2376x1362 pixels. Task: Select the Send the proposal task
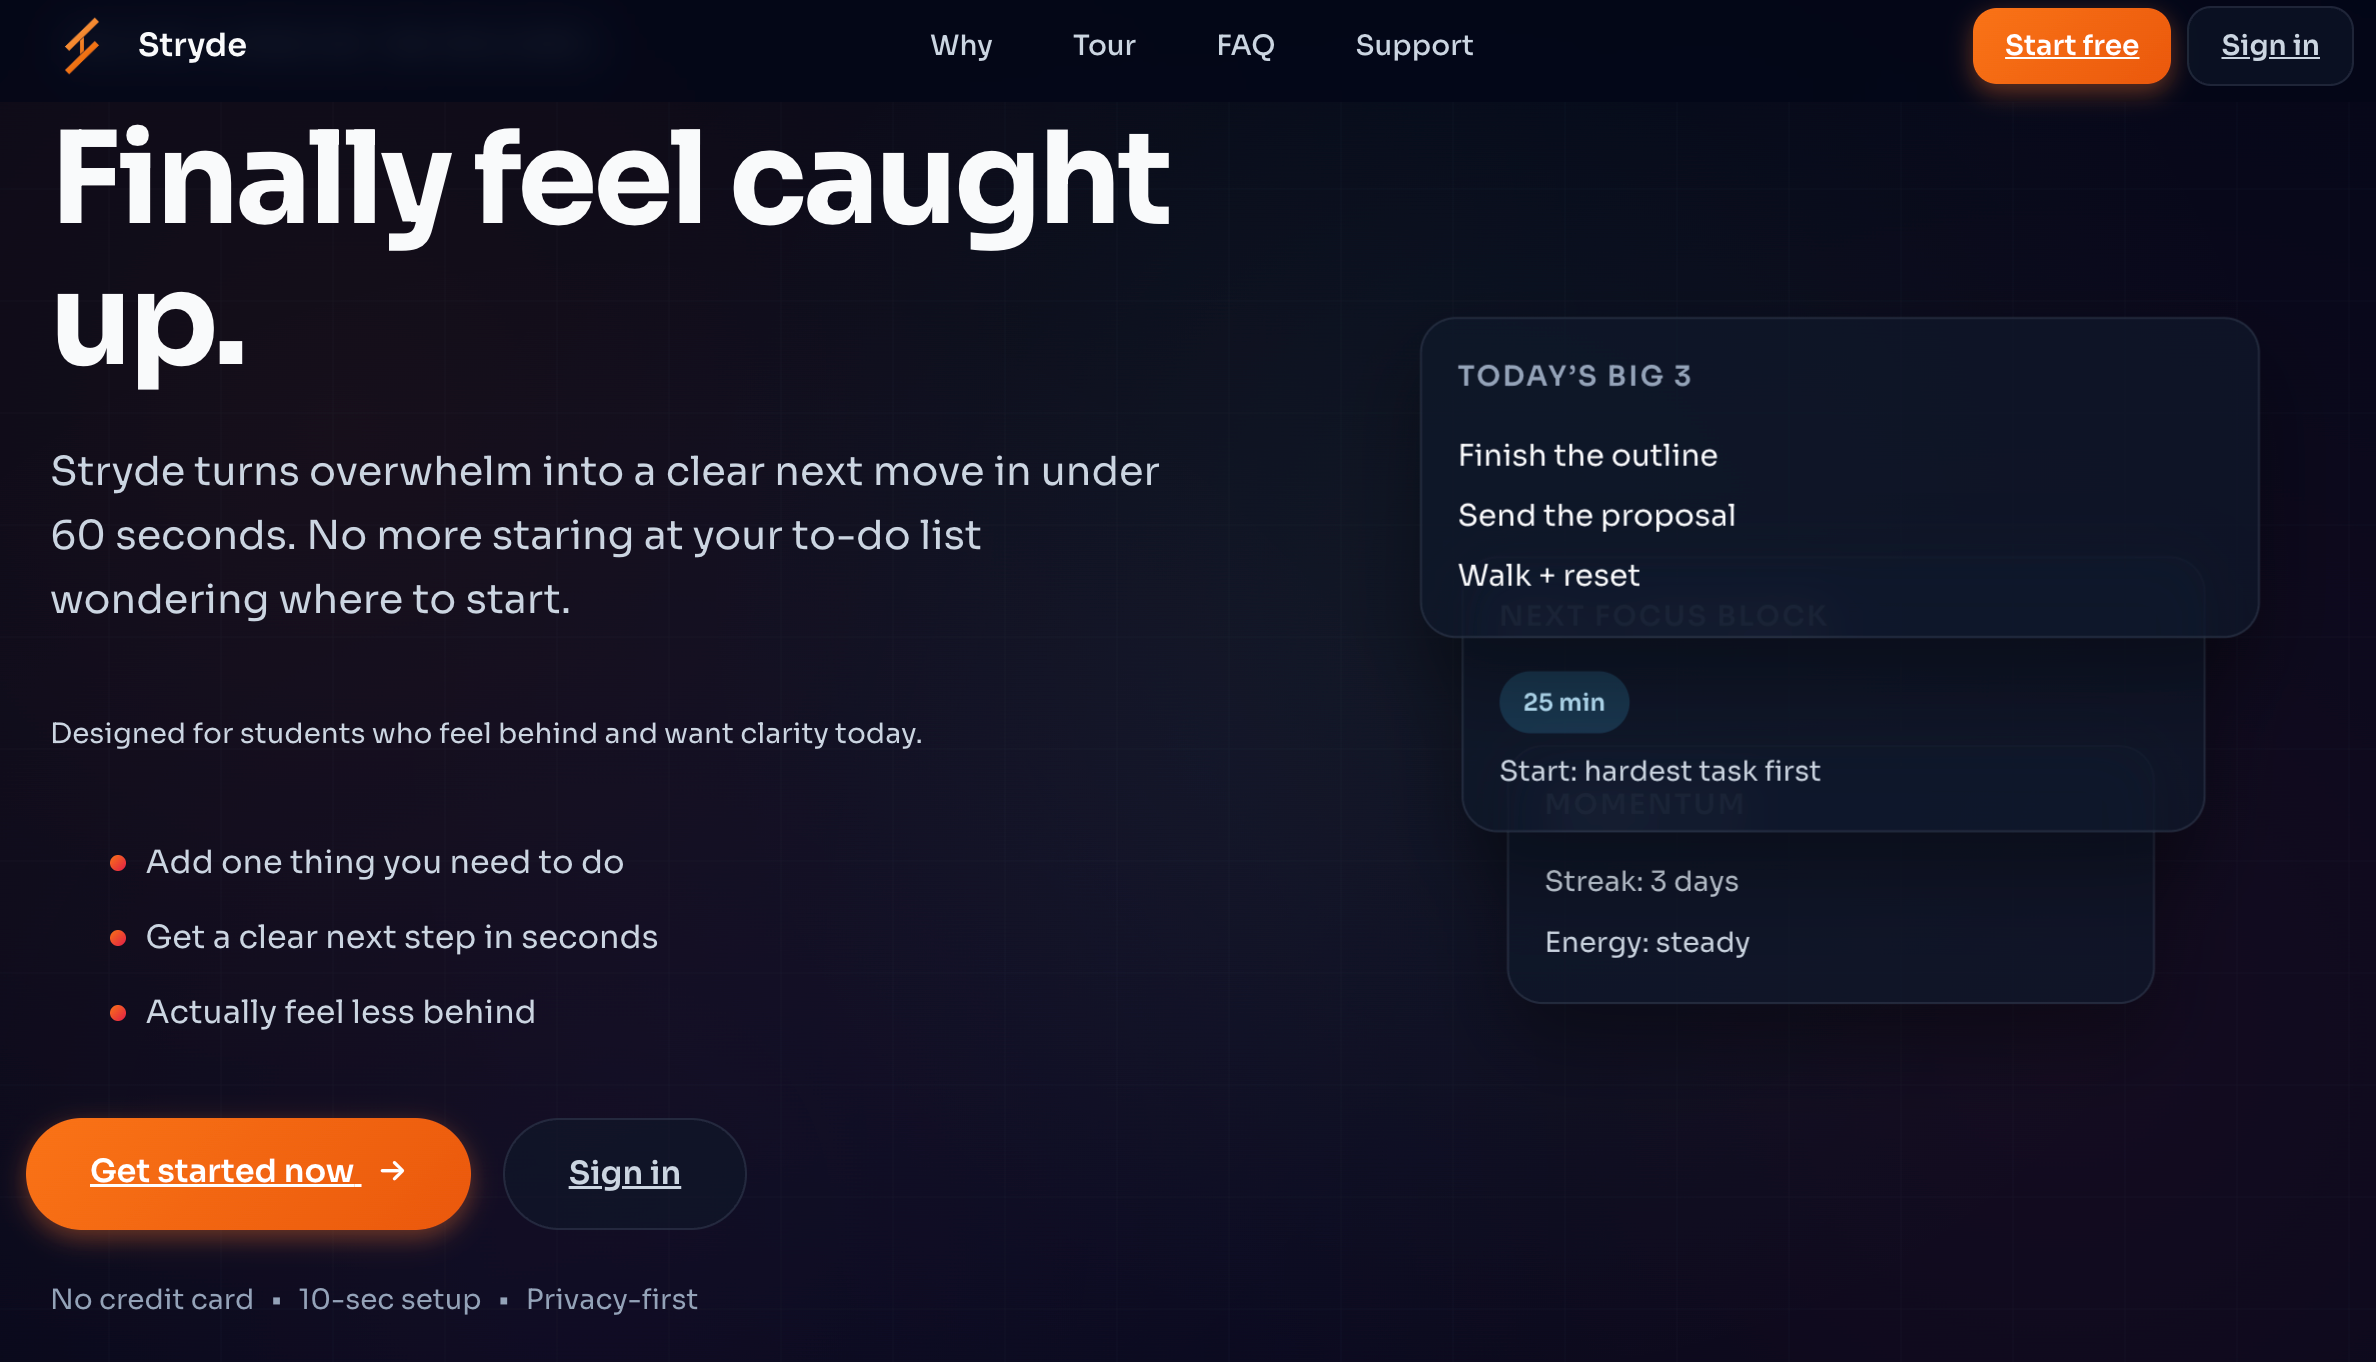click(1596, 516)
